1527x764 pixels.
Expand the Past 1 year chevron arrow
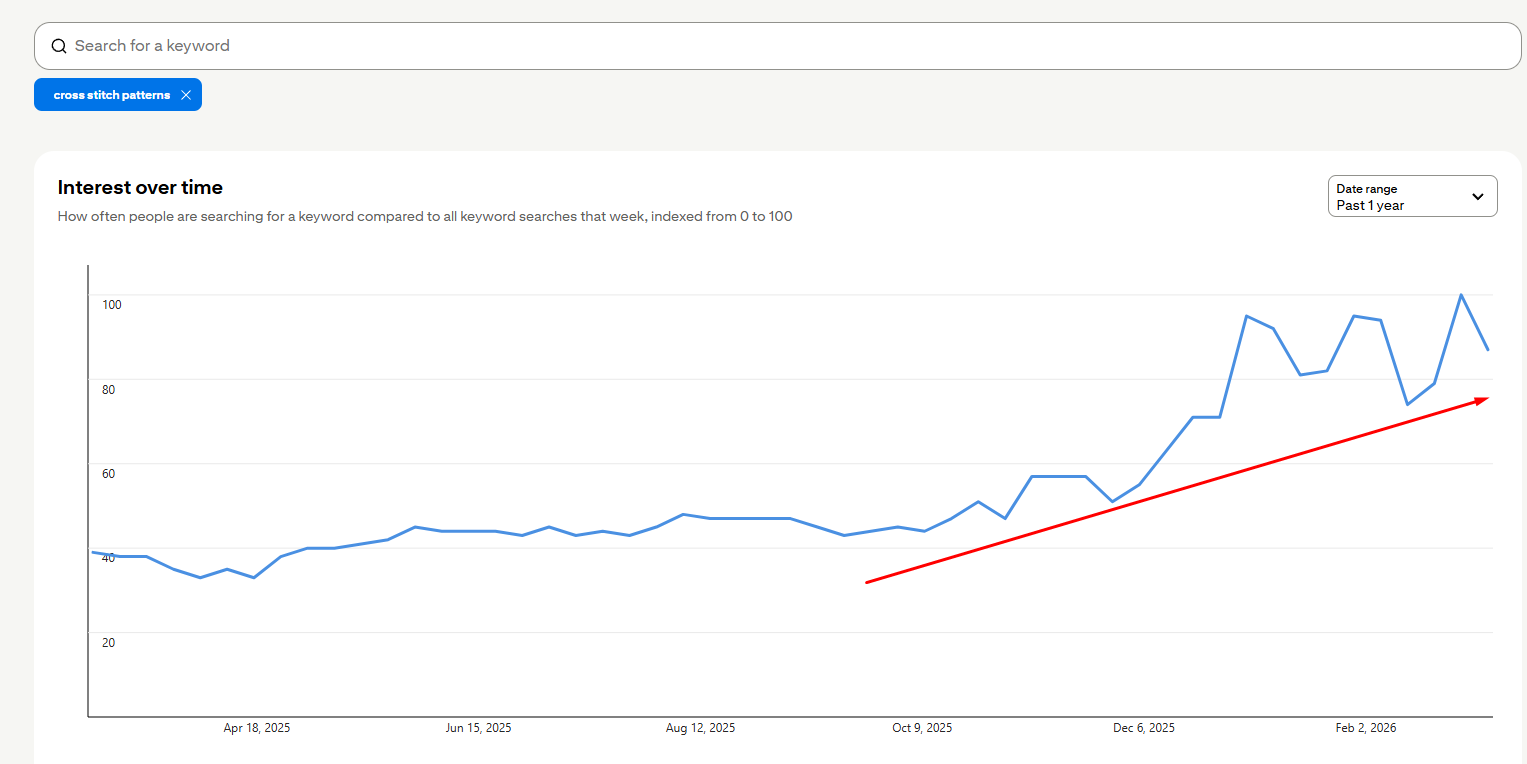(1478, 197)
